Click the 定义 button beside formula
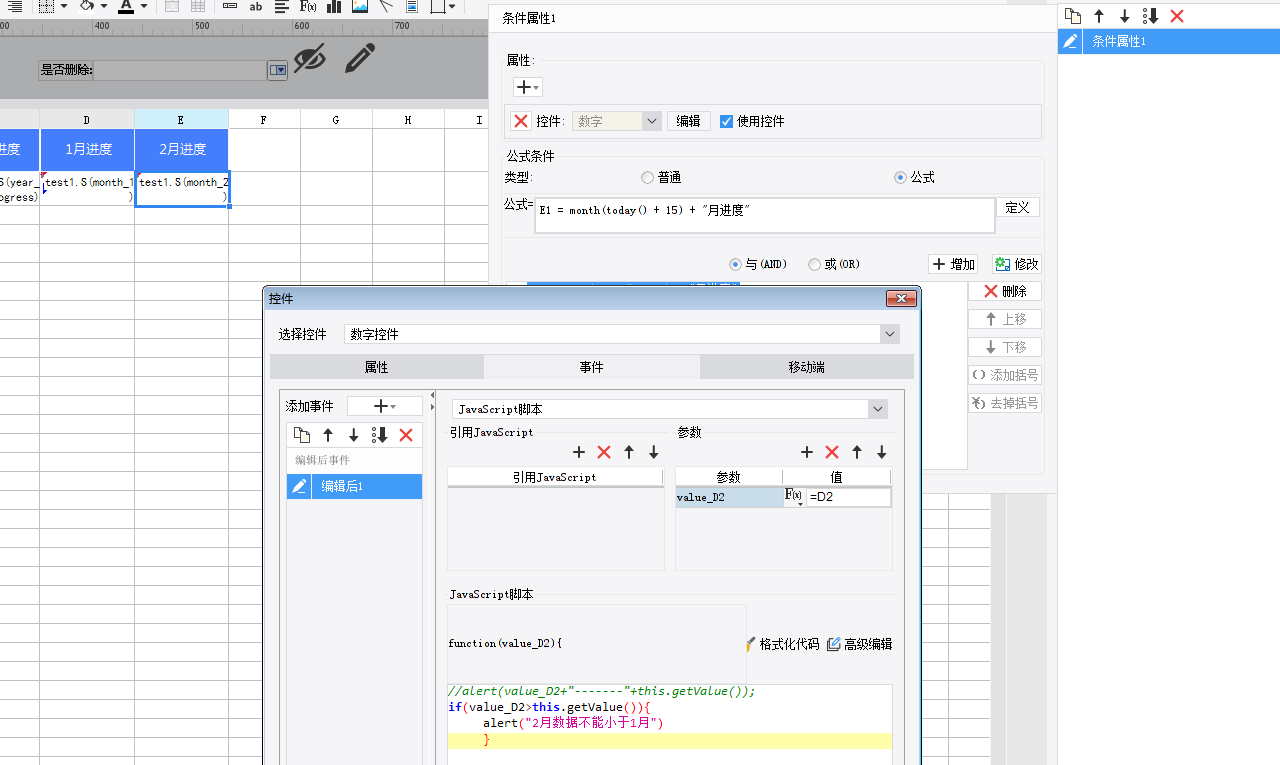Viewport: 1280px width, 765px height. click(x=1017, y=207)
